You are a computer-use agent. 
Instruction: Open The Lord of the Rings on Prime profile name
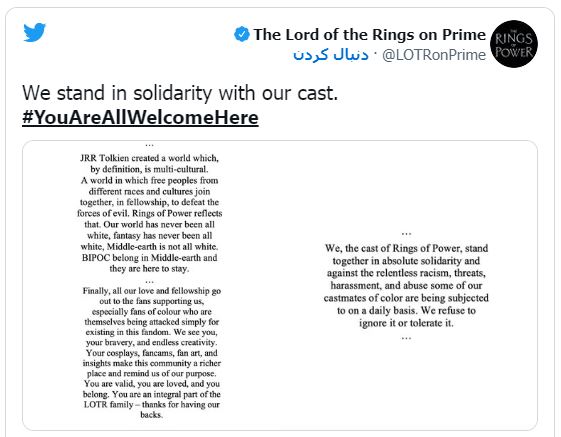[370, 34]
